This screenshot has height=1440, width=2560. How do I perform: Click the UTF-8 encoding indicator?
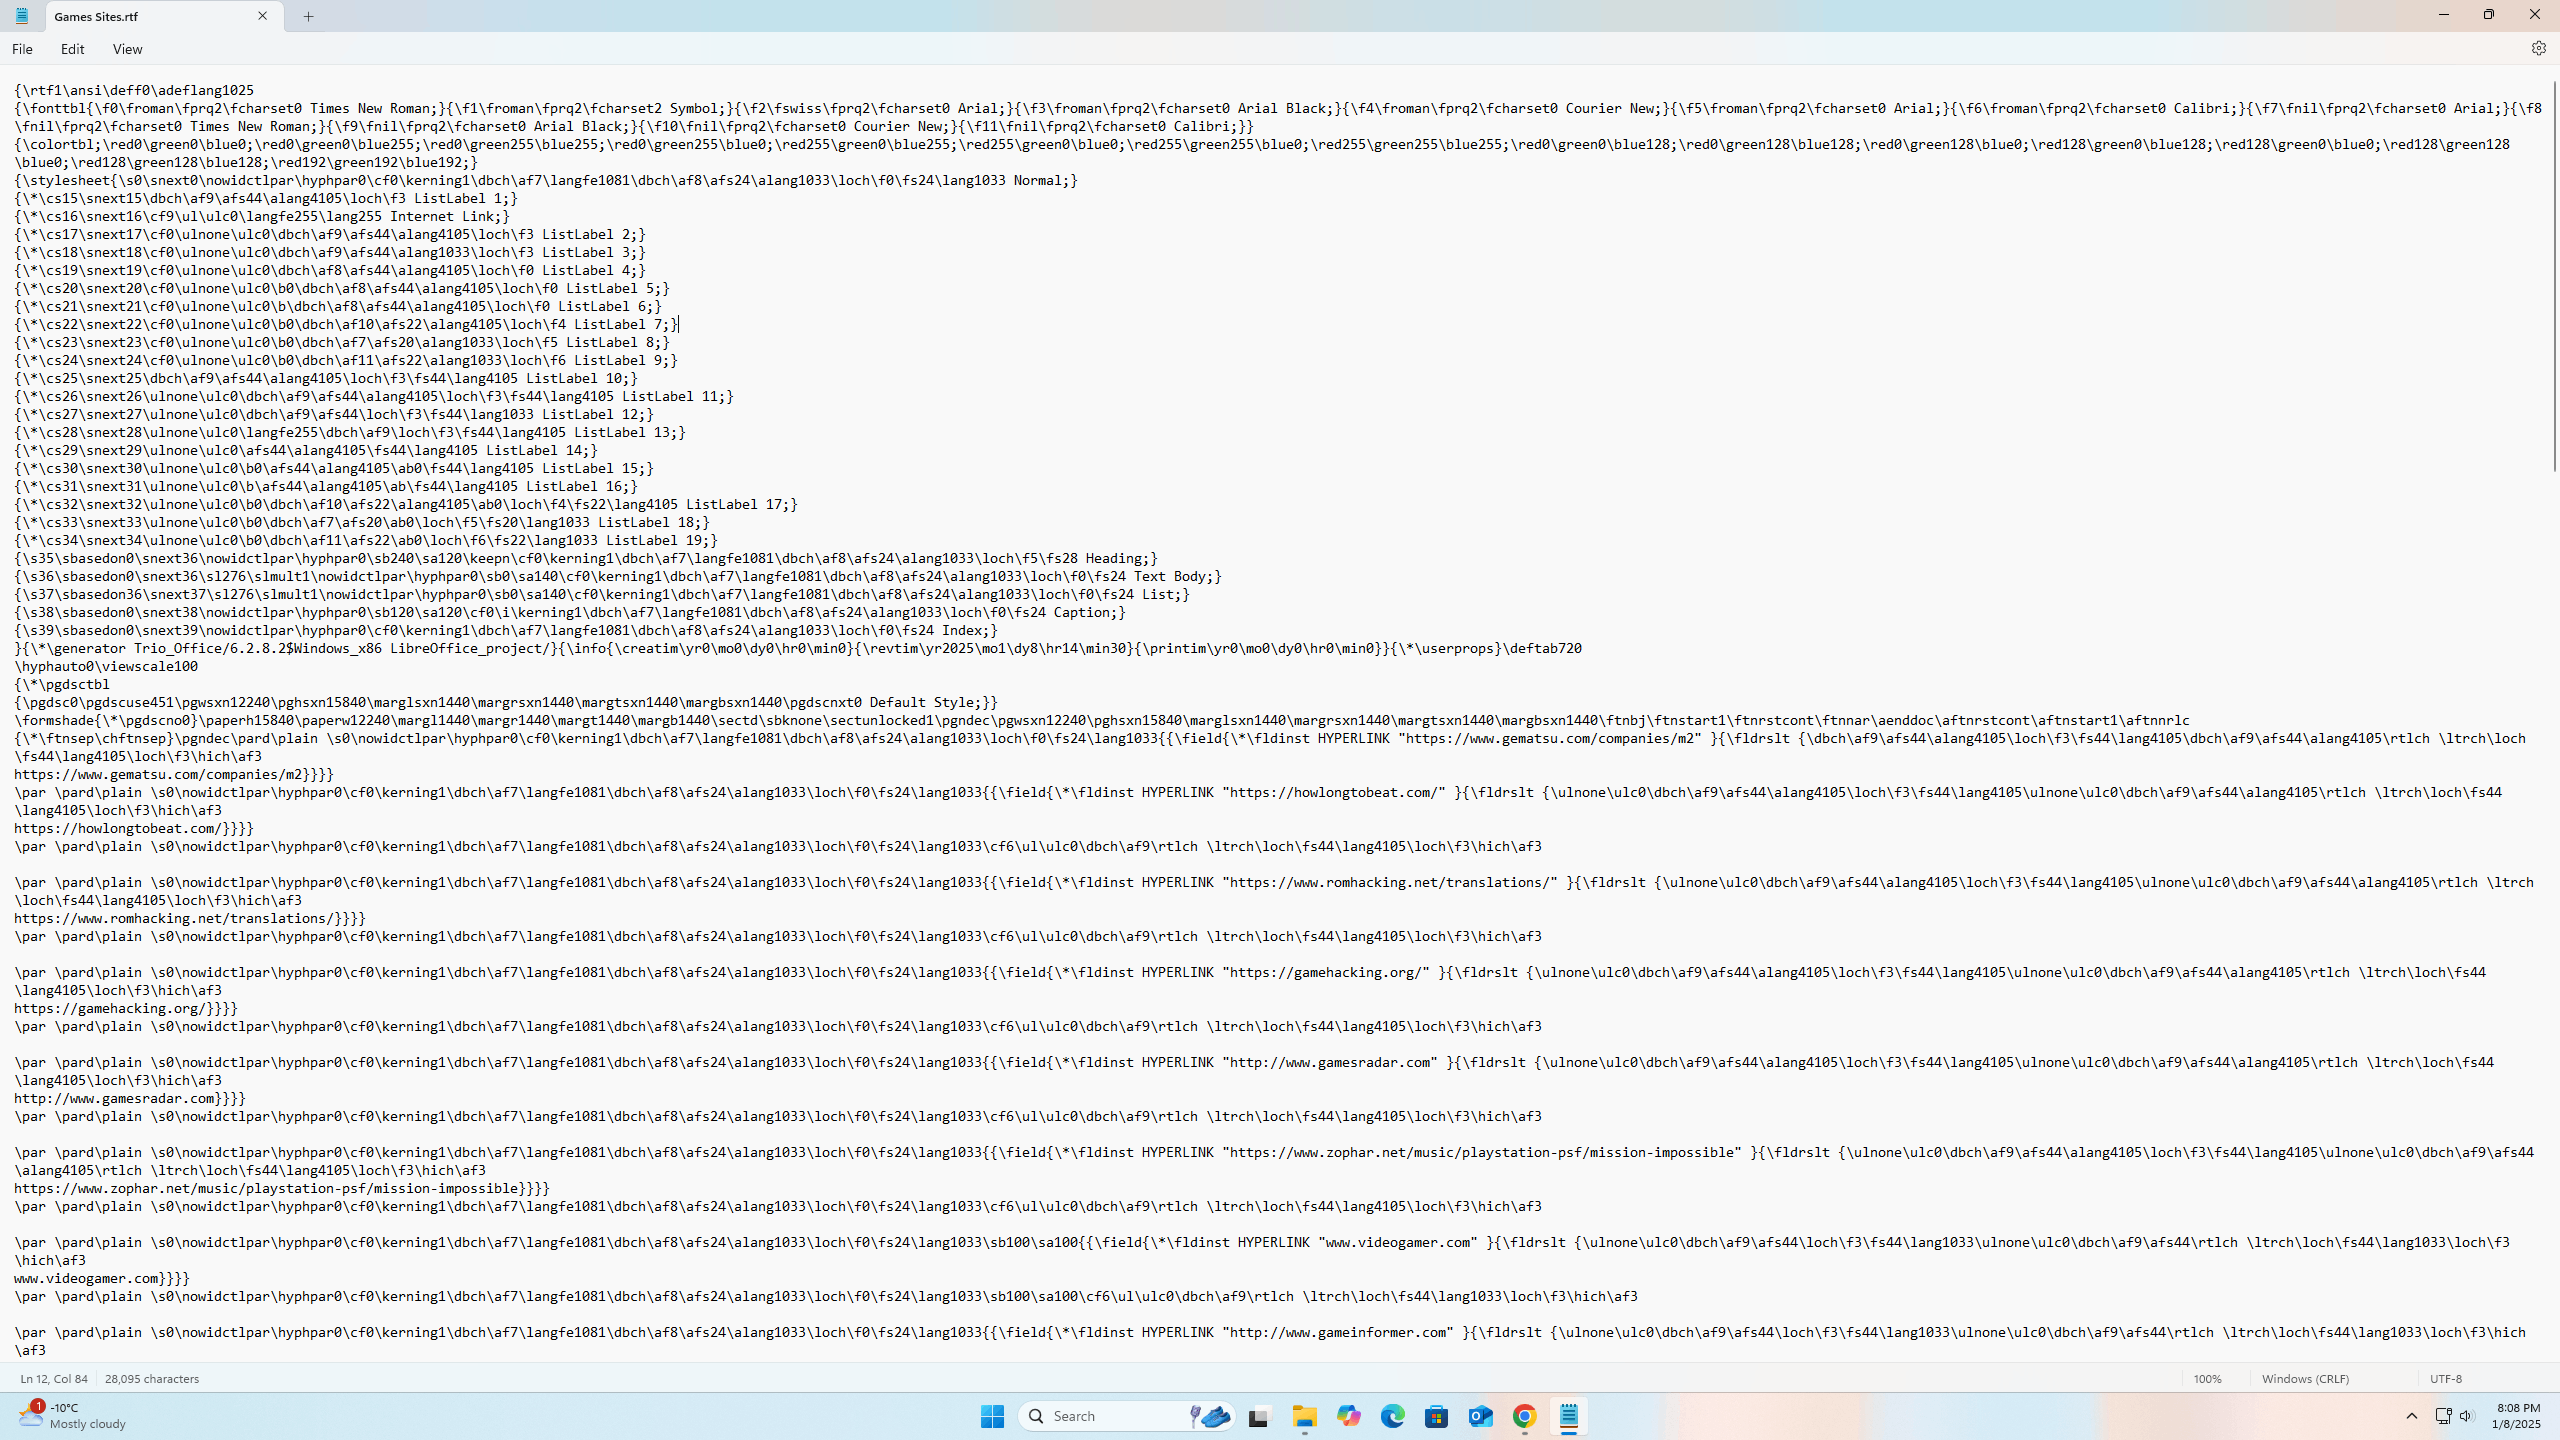tap(2446, 1378)
